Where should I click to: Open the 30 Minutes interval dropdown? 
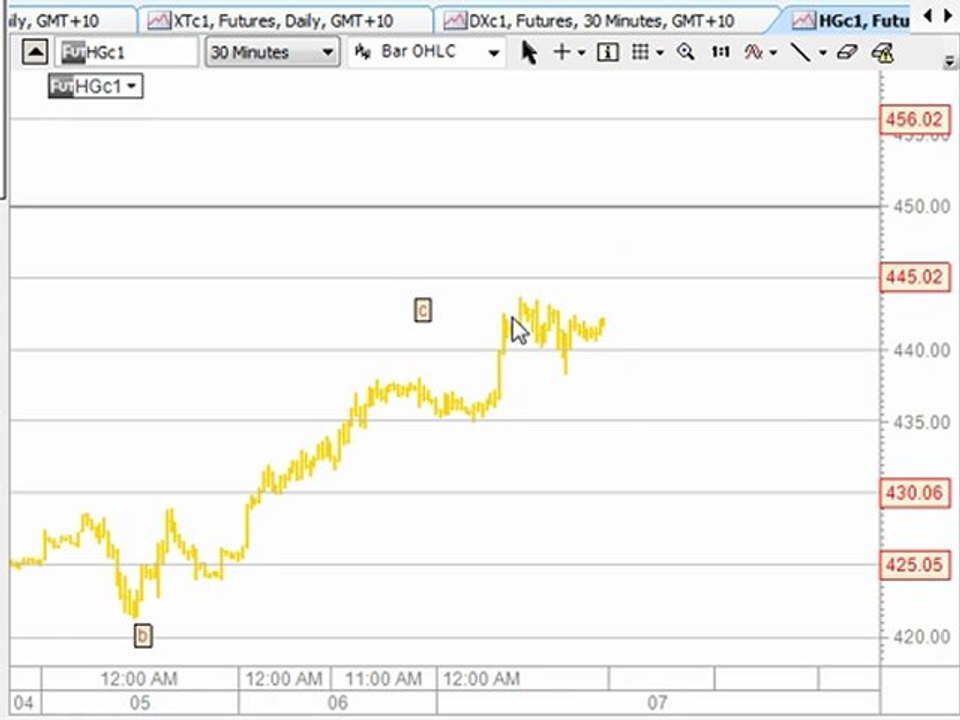tap(272, 52)
